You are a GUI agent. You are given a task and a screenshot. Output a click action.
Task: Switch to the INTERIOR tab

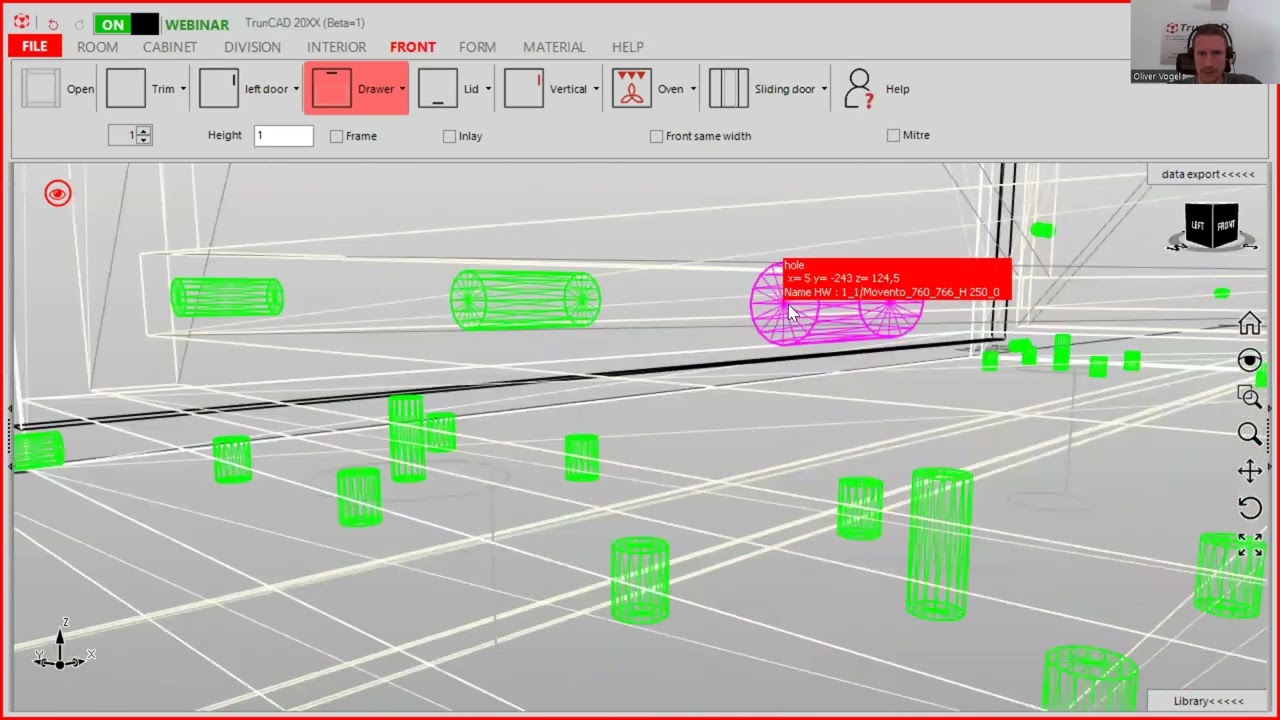coord(336,47)
